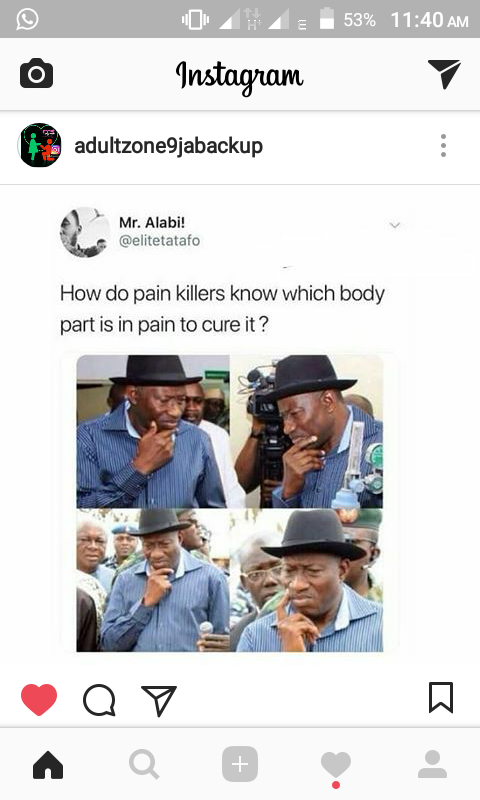
Task: Expand tweet chevron next to Mr. Alabi!
Action: (x=395, y=225)
